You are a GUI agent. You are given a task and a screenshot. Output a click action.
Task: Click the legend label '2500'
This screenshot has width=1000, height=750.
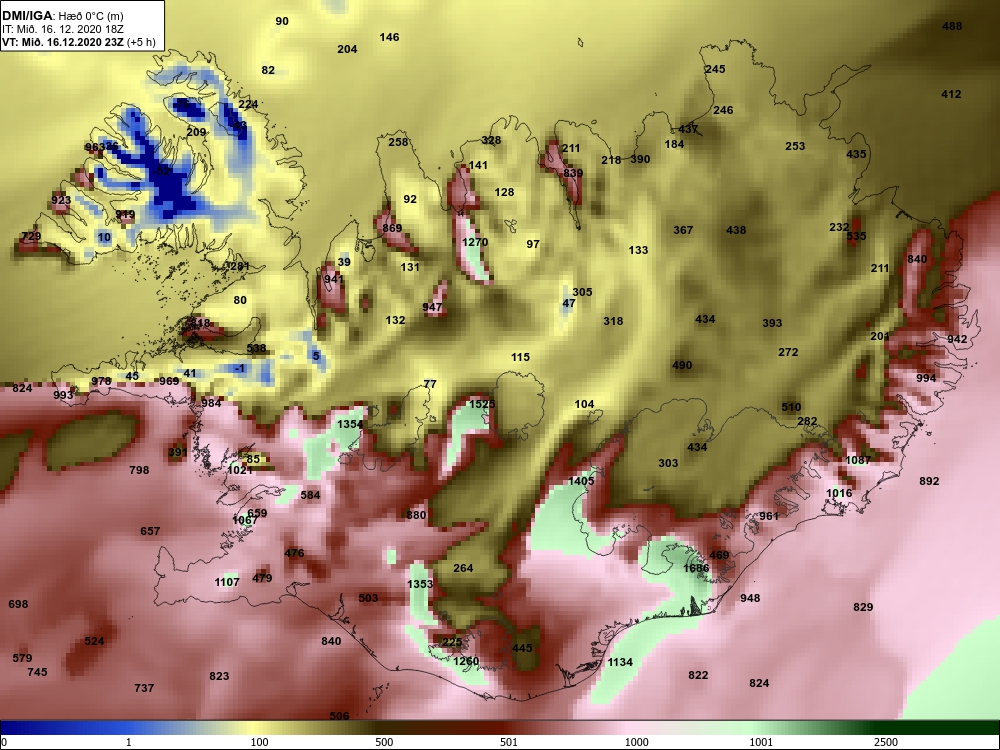886,742
